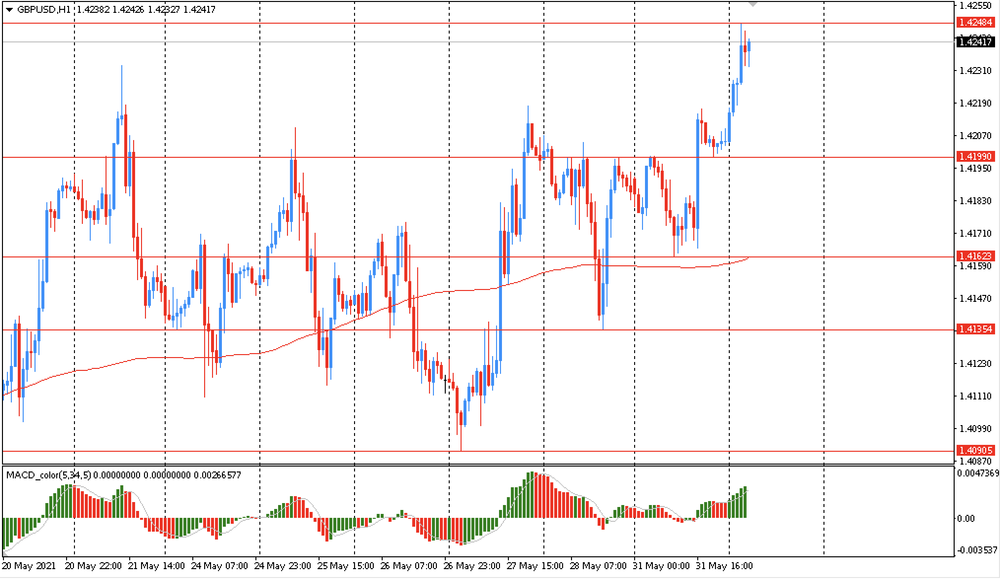Click the 1.41470 price scale value
Image resolution: width=1000 pixels, height=579 pixels.
point(976,298)
